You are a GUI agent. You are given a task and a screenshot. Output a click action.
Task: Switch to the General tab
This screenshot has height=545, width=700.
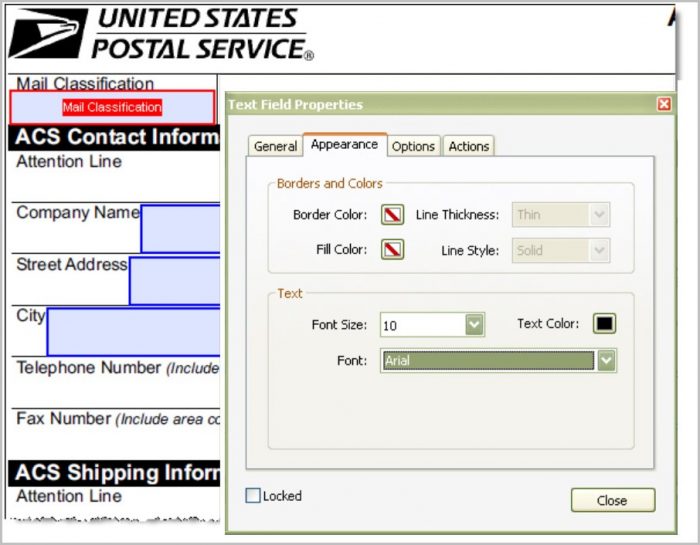(x=275, y=146)
